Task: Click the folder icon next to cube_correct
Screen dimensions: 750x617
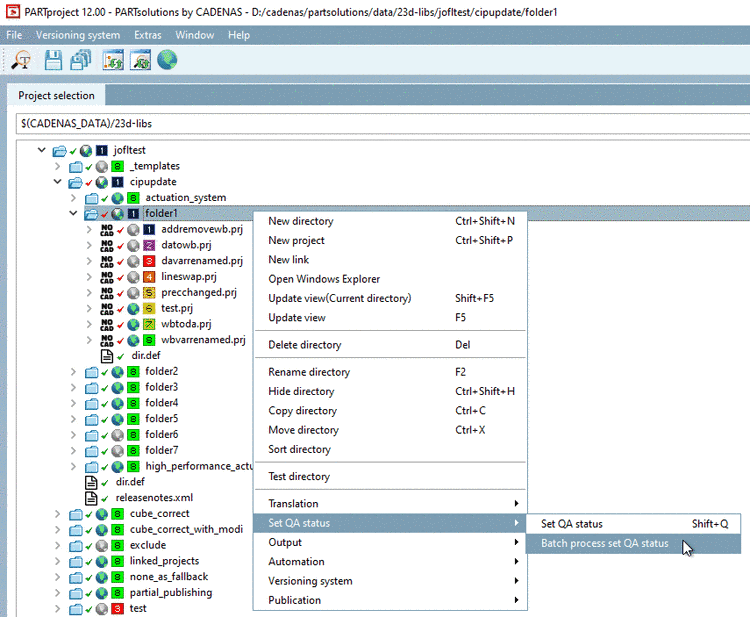Action: pos(76,514)
